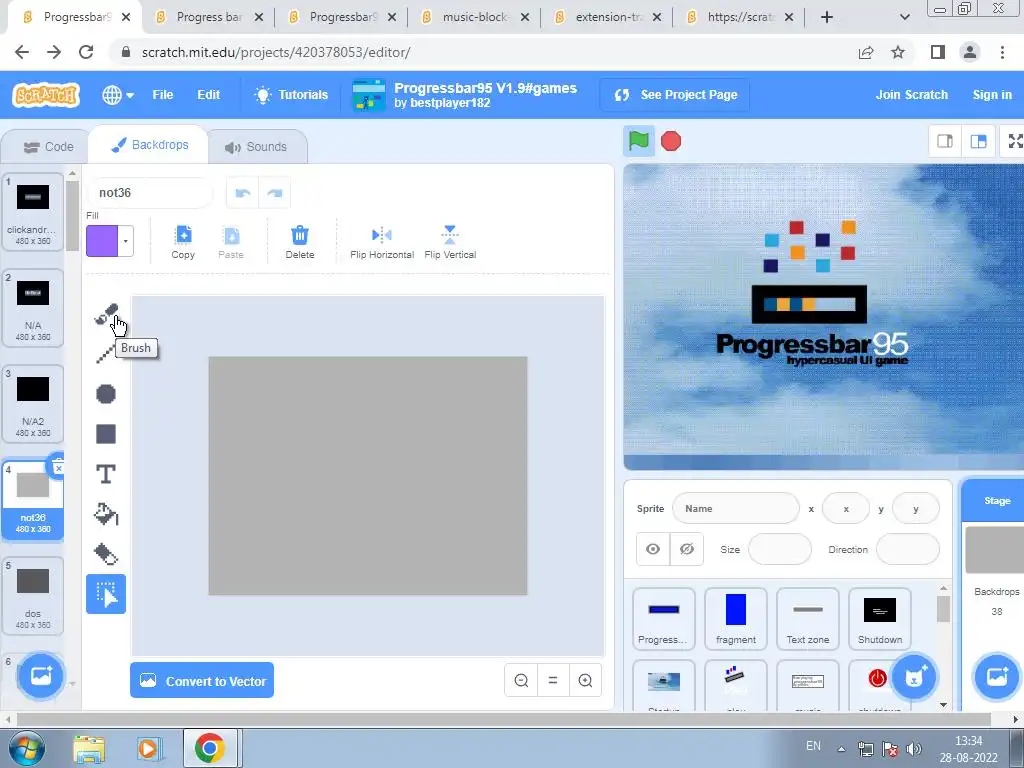Screen dimensions: 1024x768
Task: Delete the not36 backdrop thumbnail
Action: coord(58,468)
